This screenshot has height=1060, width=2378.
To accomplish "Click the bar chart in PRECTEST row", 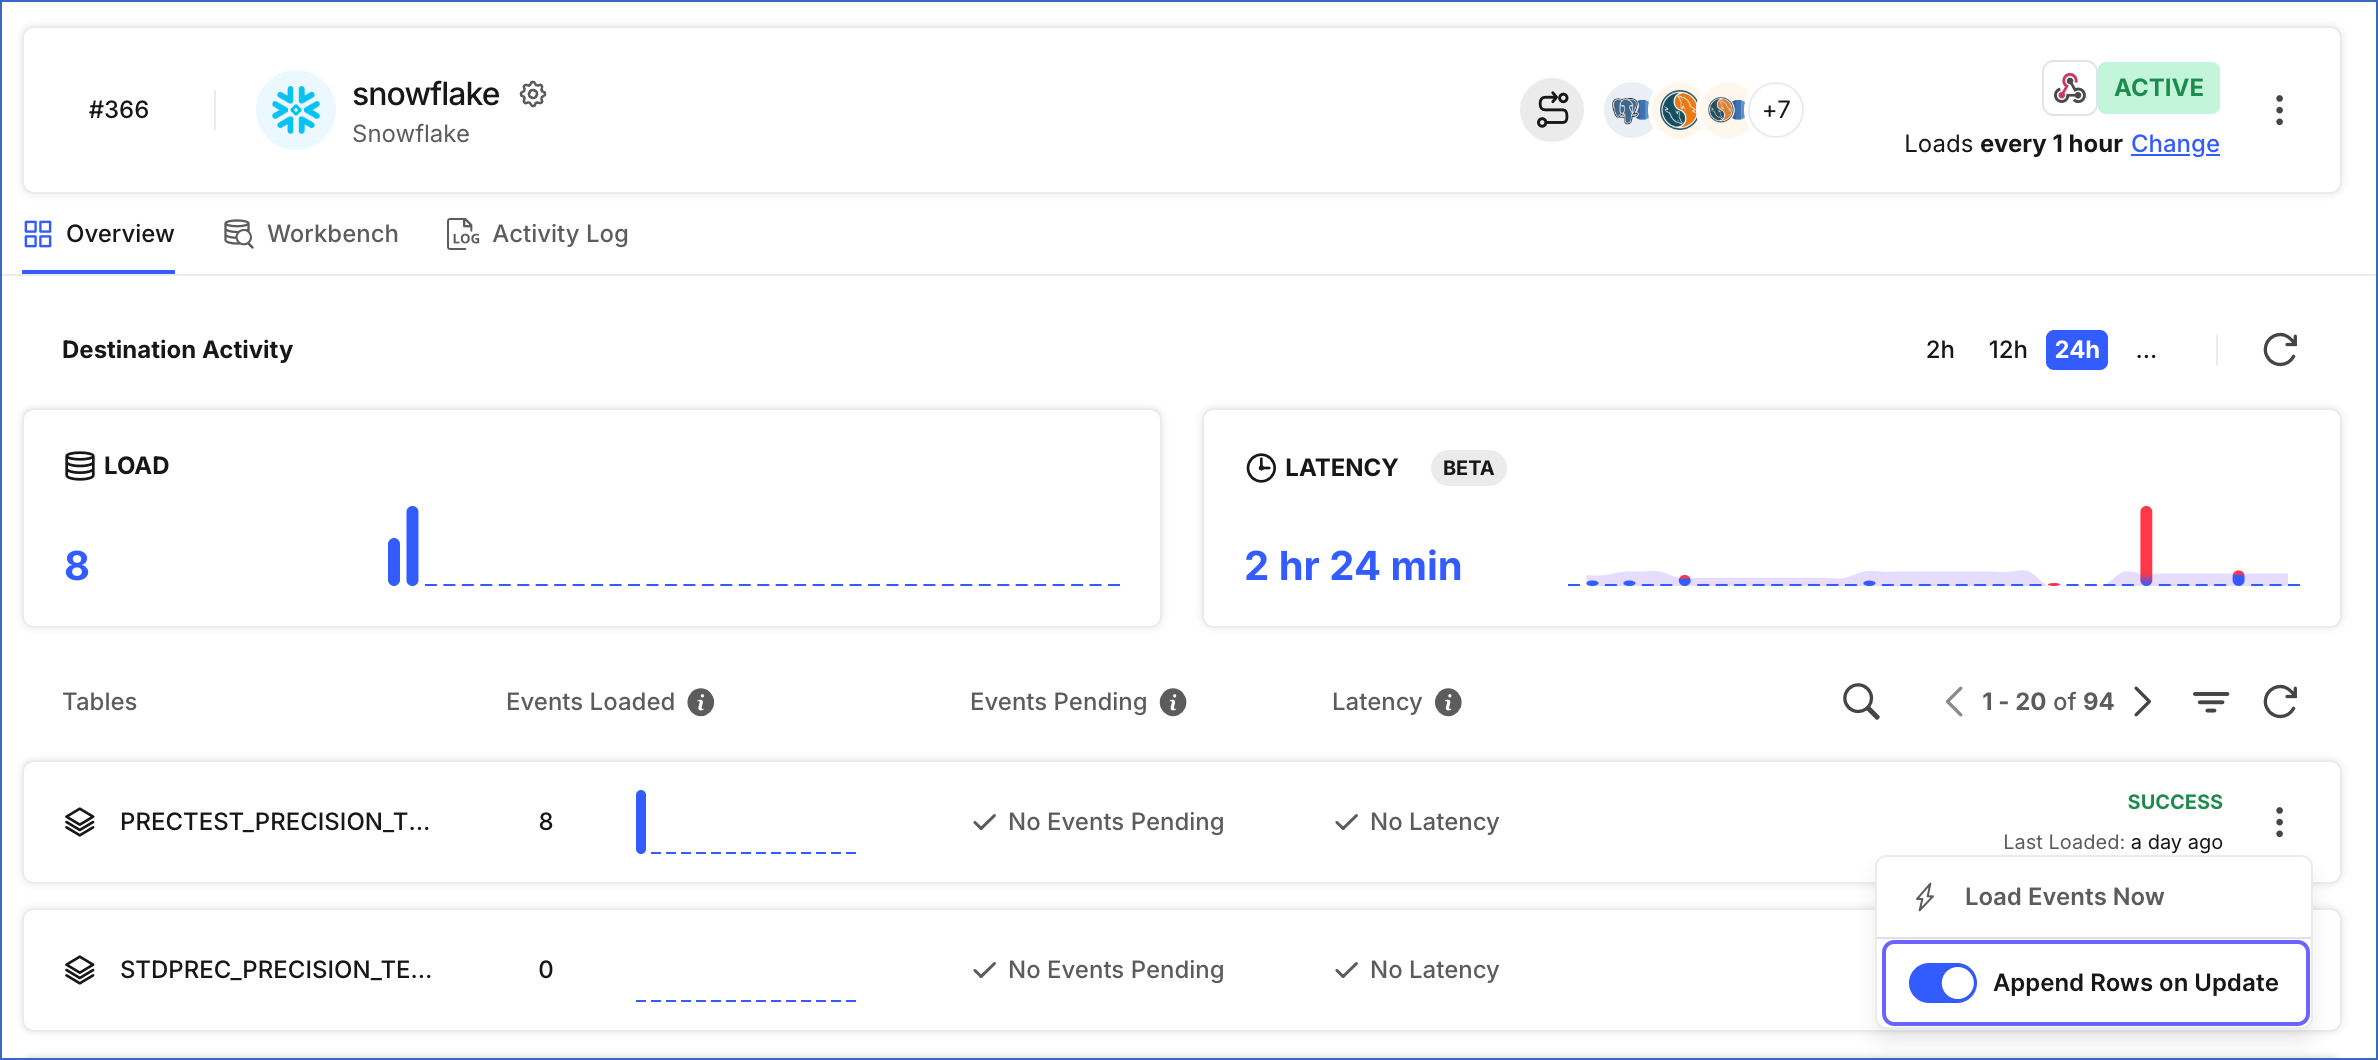I will (x=745, y=822).
